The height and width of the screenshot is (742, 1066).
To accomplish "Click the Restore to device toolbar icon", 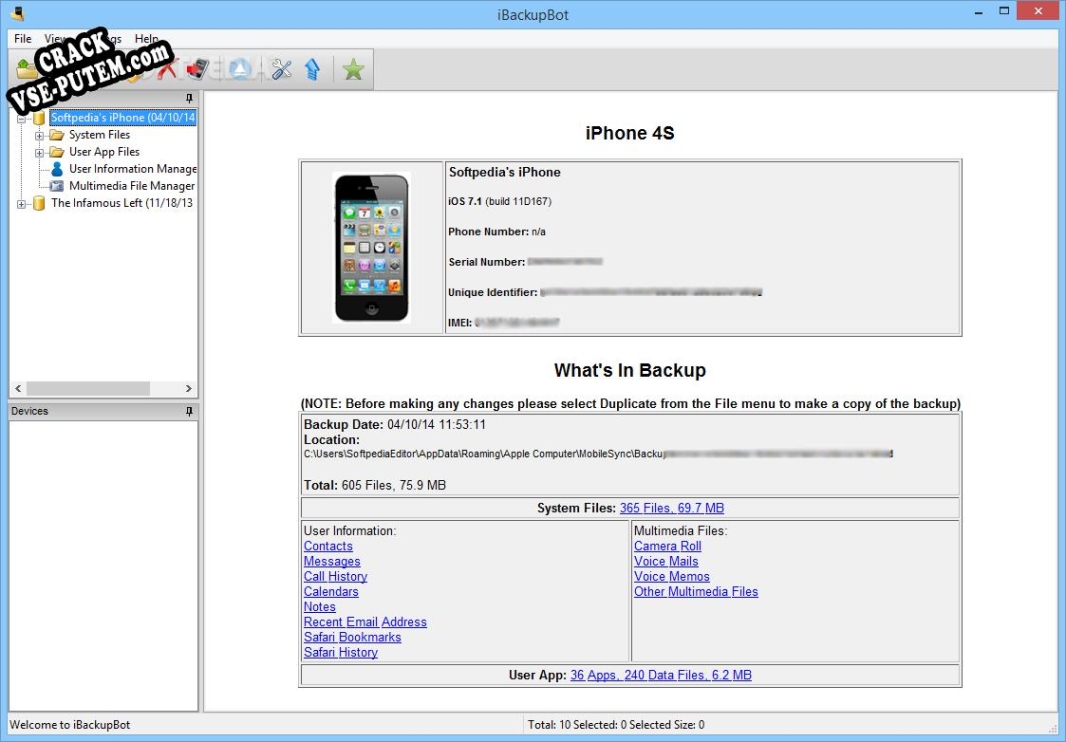I will pyautogui.click(x=198, y=69).
